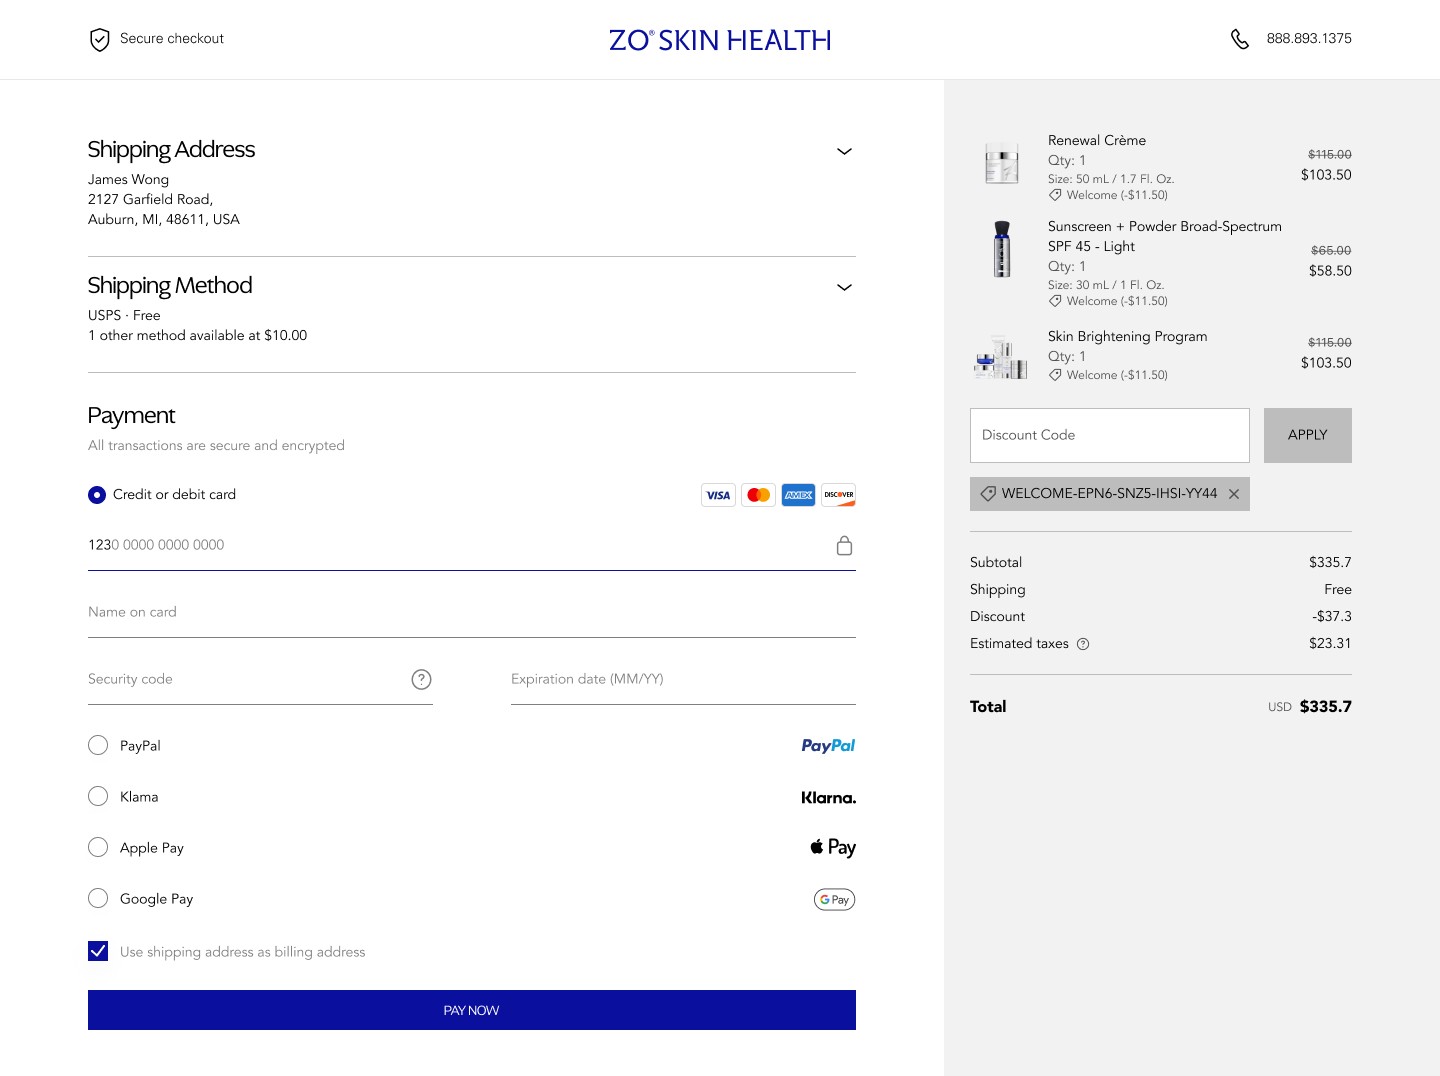This screenshot has width=1440, height=1076.
Task: Click the ZO Skin Health logo
Action: click(720, 40)
